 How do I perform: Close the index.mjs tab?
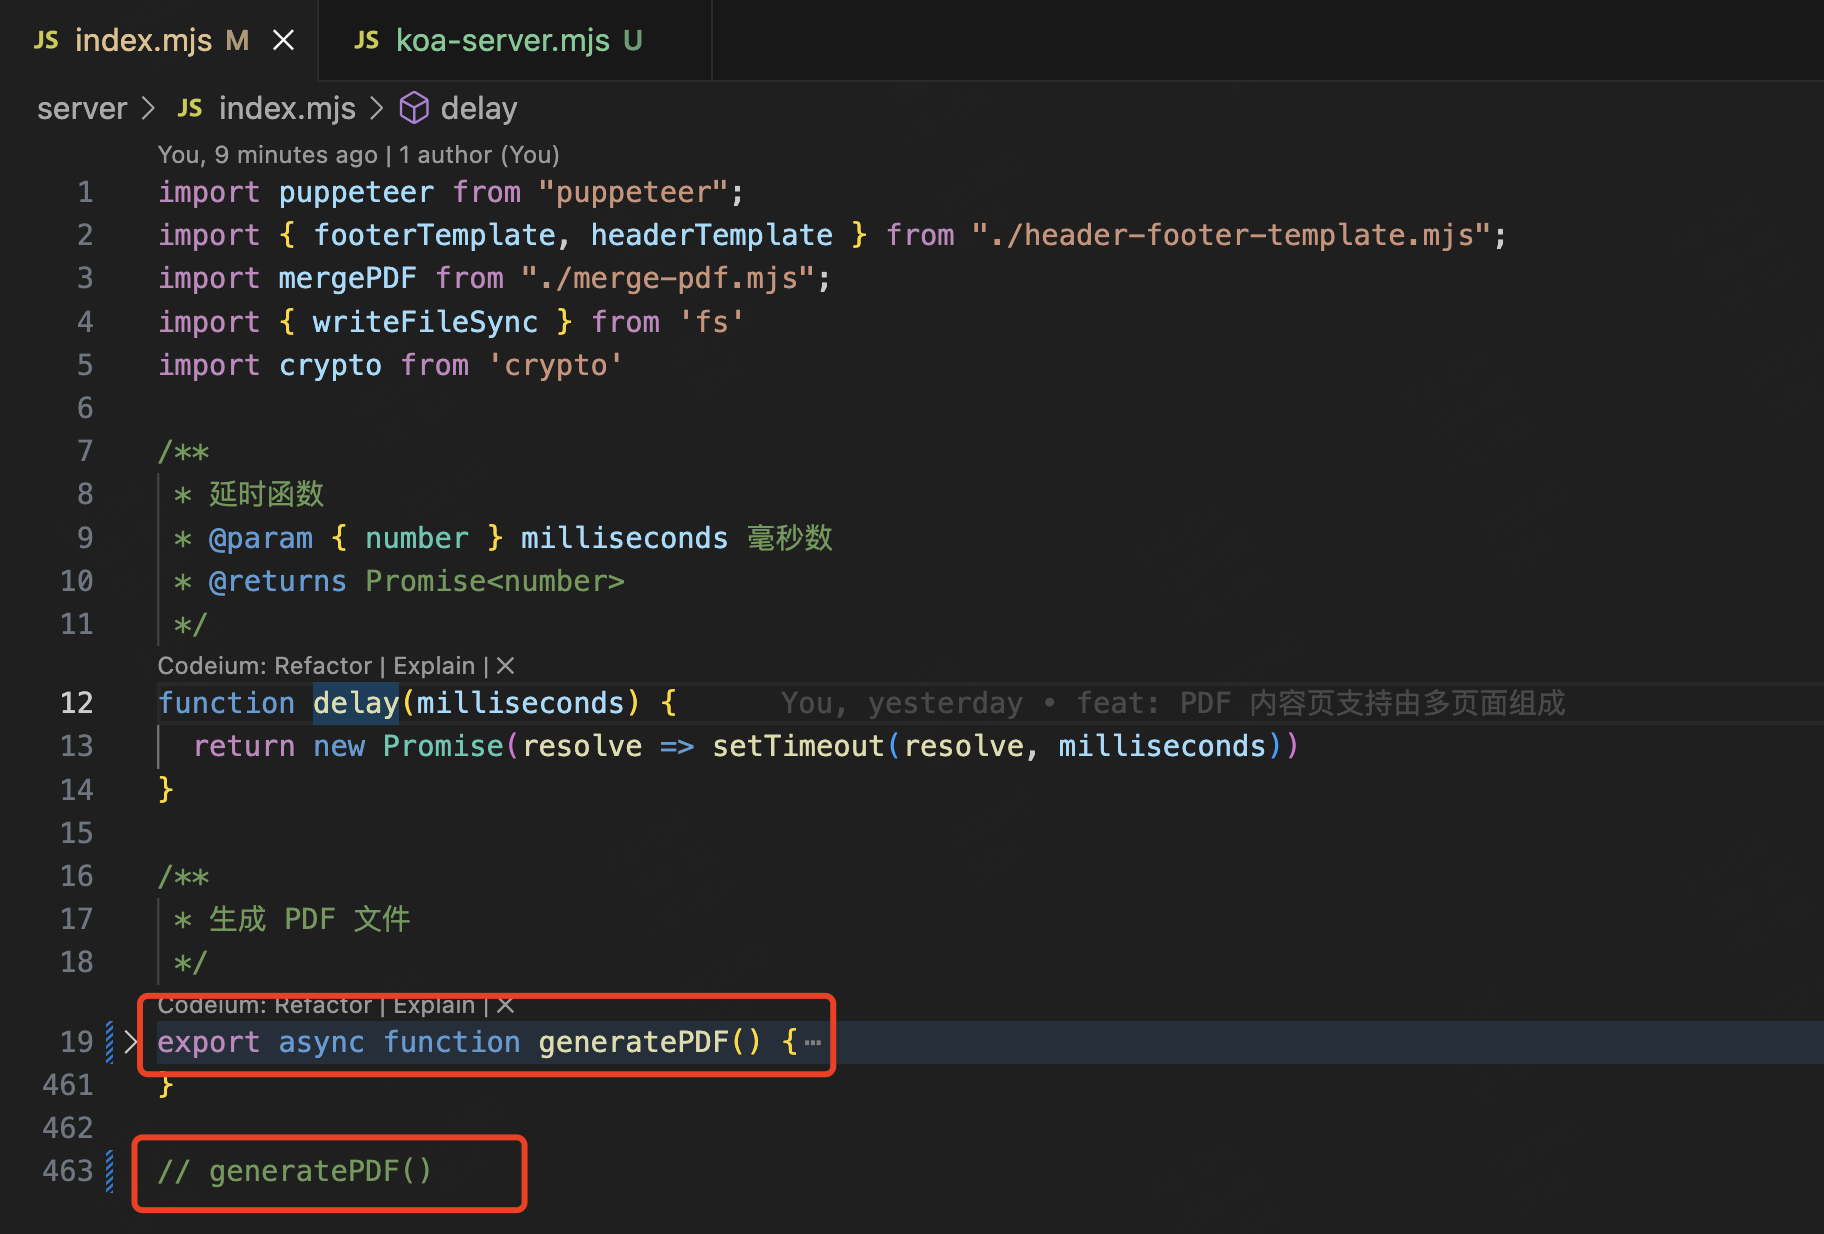point(284,40)
